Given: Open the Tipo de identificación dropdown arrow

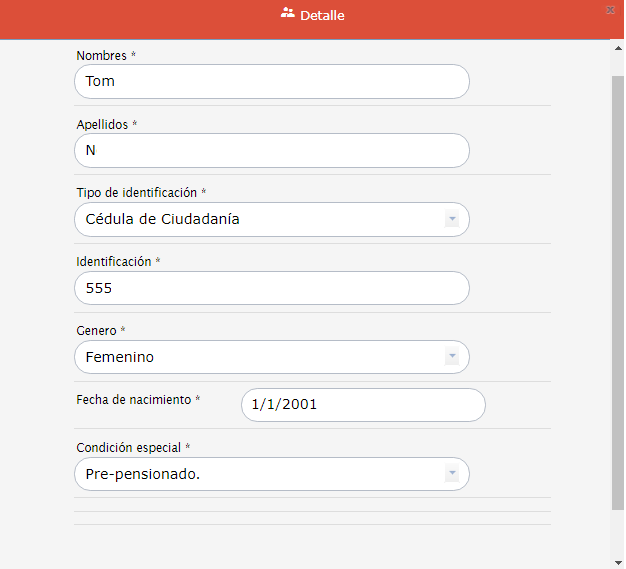Looking at the screenshot, I should click(x=452, y=219).
